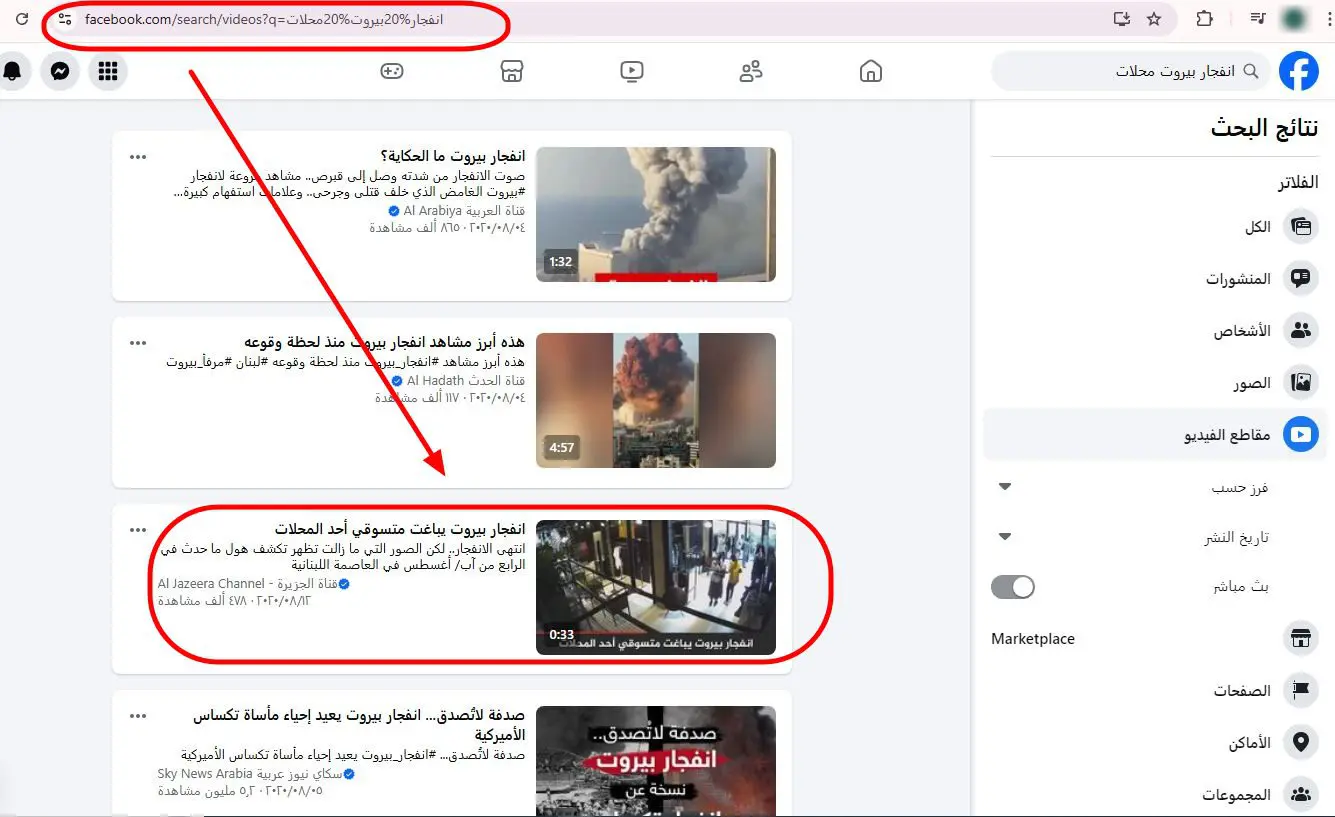This screenshot has height=817, width=1335.
Task: Open video title انفجار بيروت ما الحكاية؟
Action: pos(453,157)
